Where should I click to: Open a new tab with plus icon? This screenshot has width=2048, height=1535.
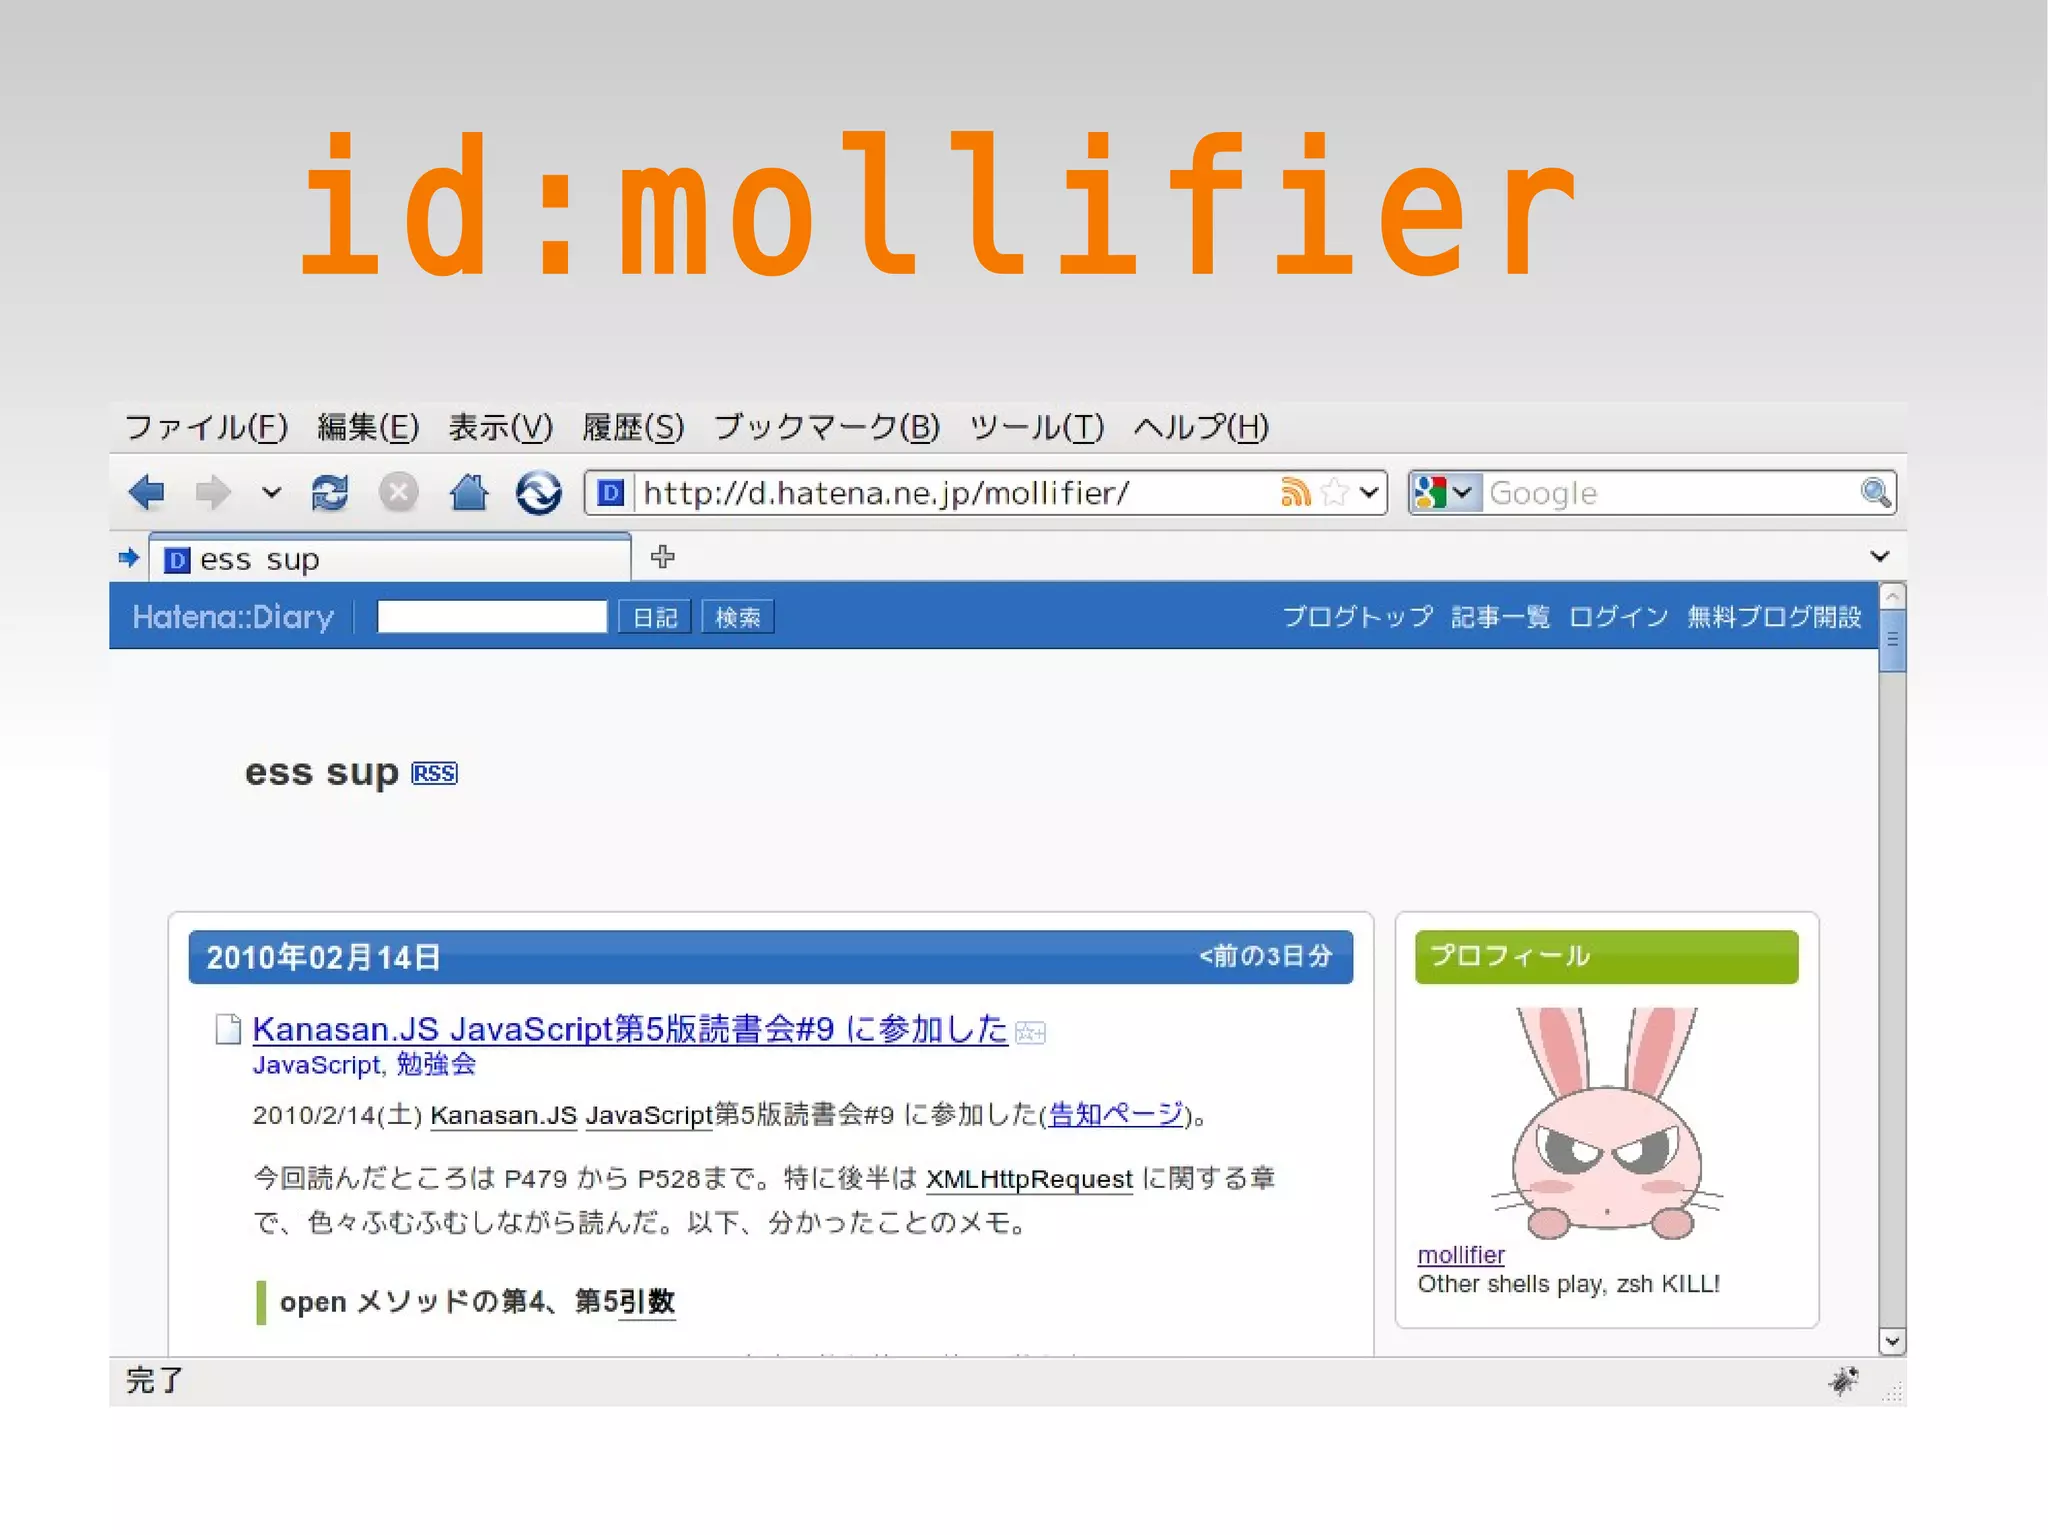662,557
